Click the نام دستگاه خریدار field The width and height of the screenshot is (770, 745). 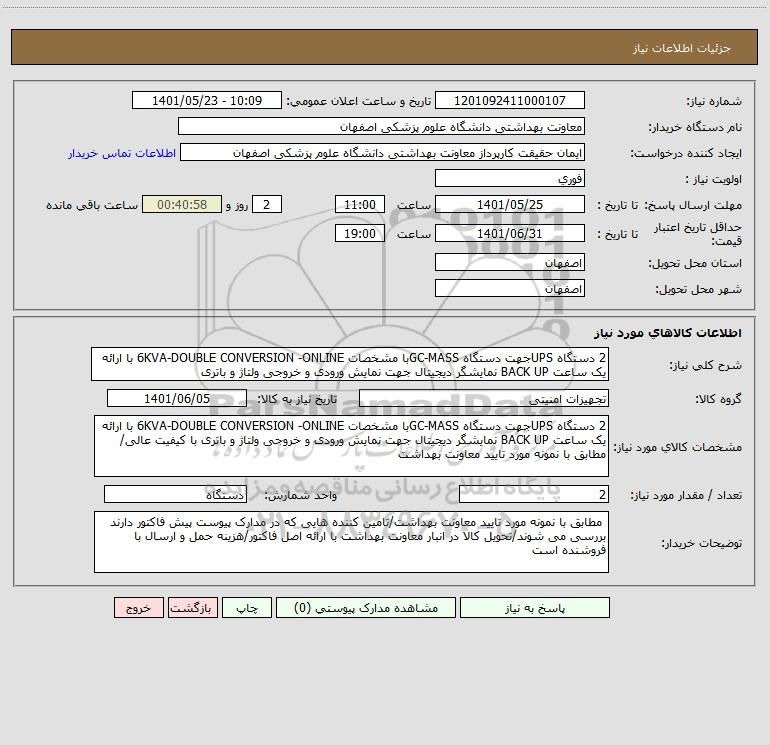point(381,127)
